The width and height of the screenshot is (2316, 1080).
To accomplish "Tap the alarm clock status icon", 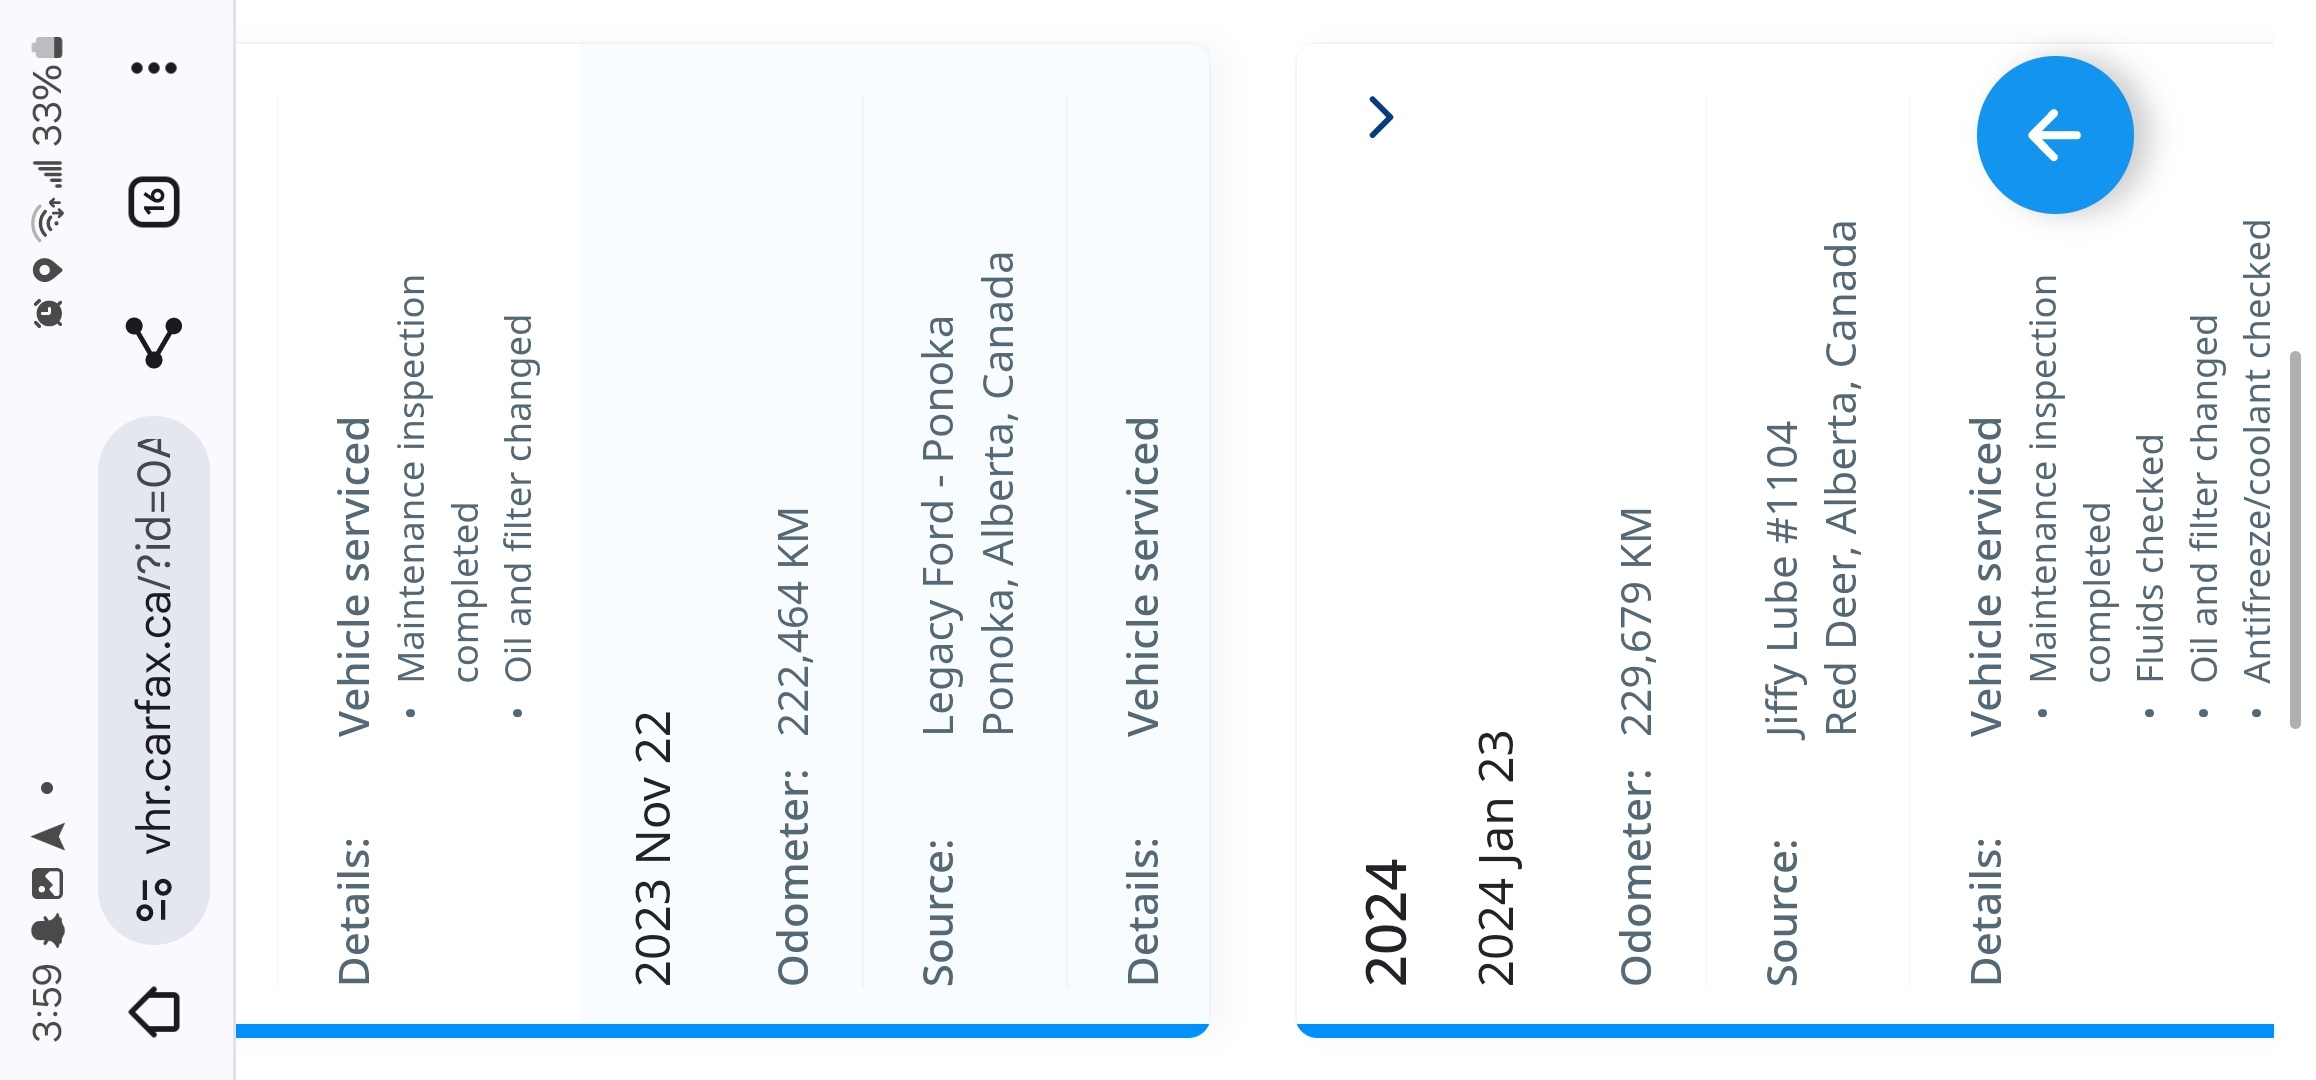I will click(x=47, y=313).
